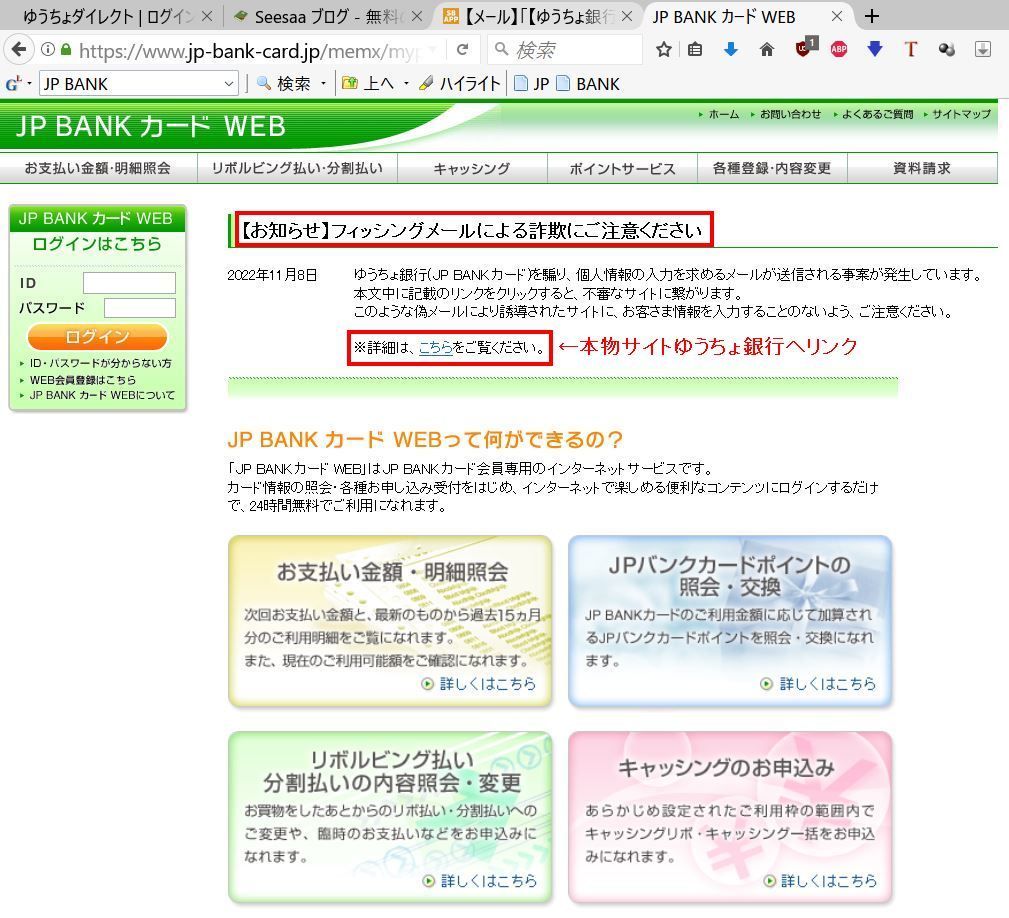Click the browser 検索 search field
1009x918 pixels.
566,50
